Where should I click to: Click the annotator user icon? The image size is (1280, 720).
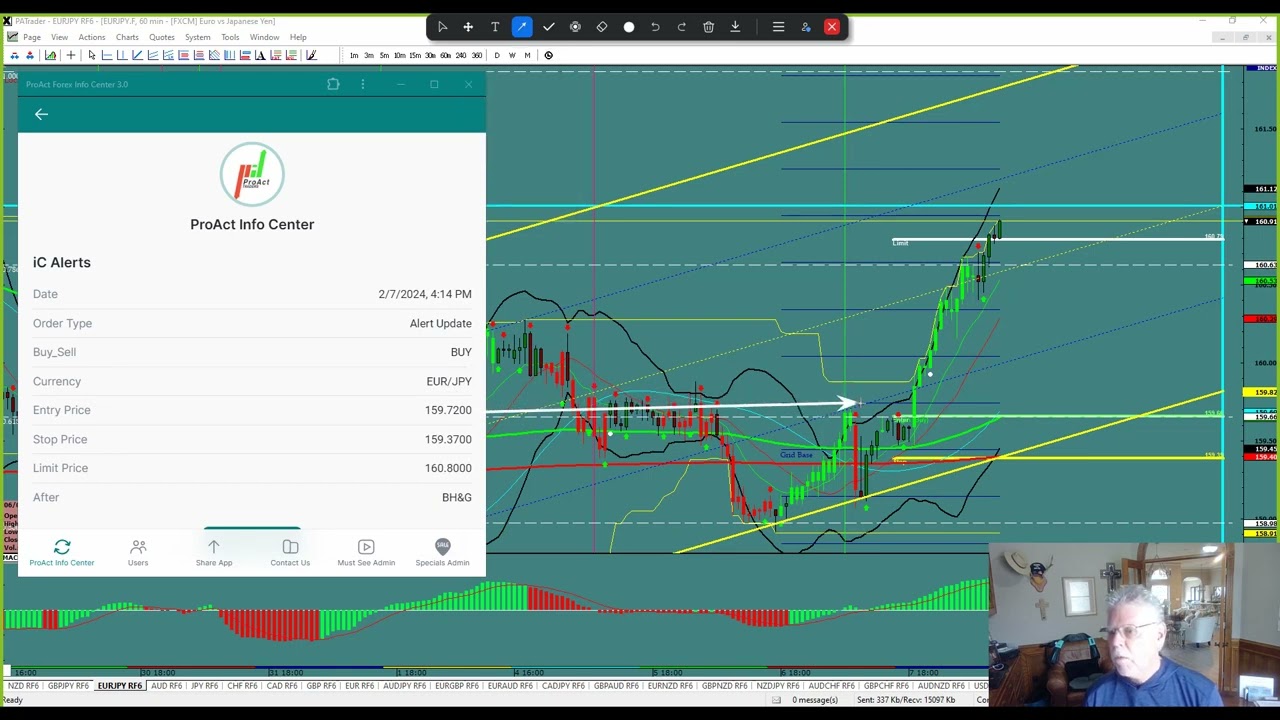click(805, 27)
